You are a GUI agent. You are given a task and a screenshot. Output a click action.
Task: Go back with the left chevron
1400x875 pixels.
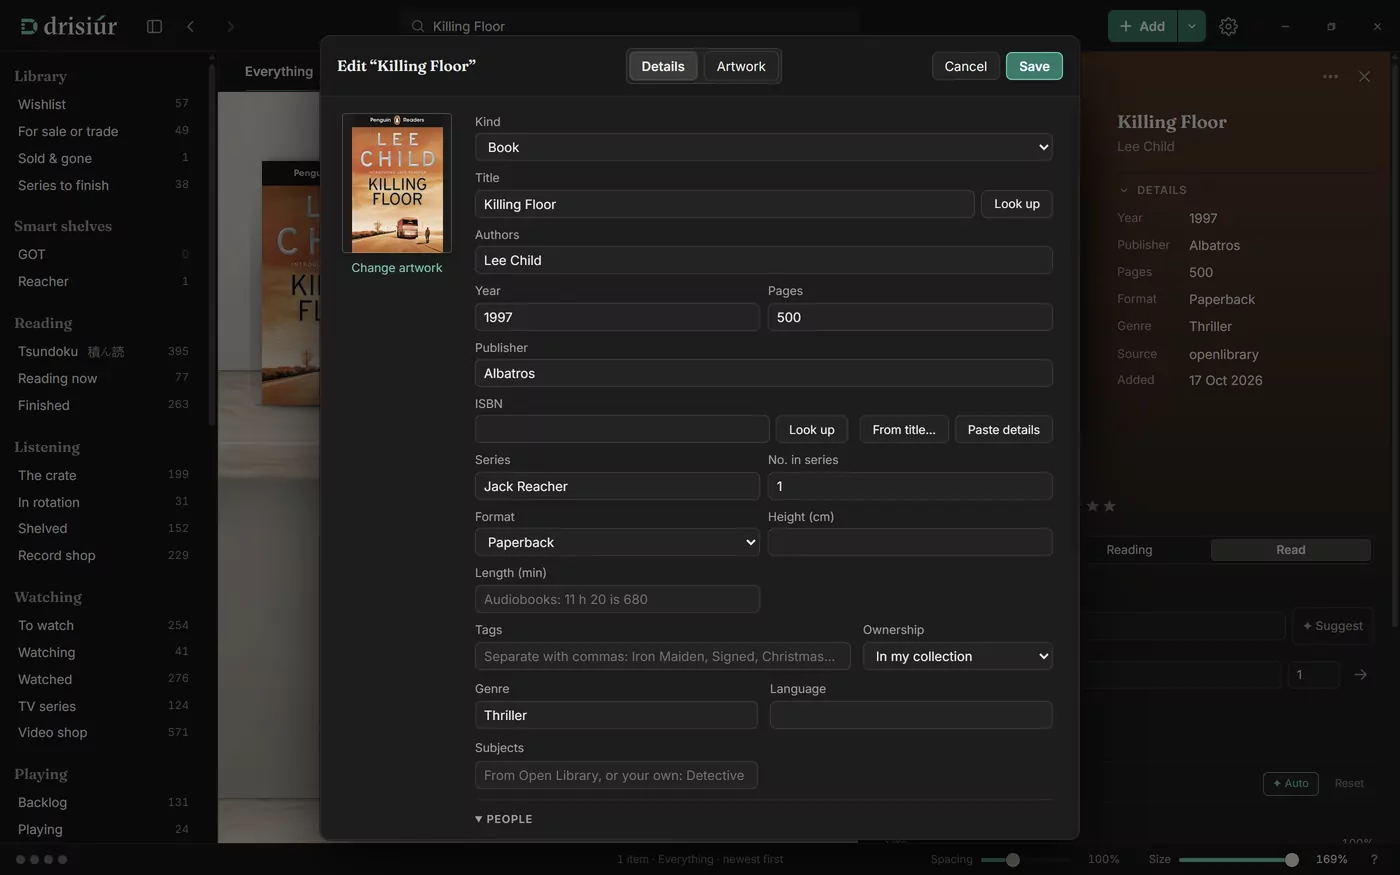click(x=190, y=26)
